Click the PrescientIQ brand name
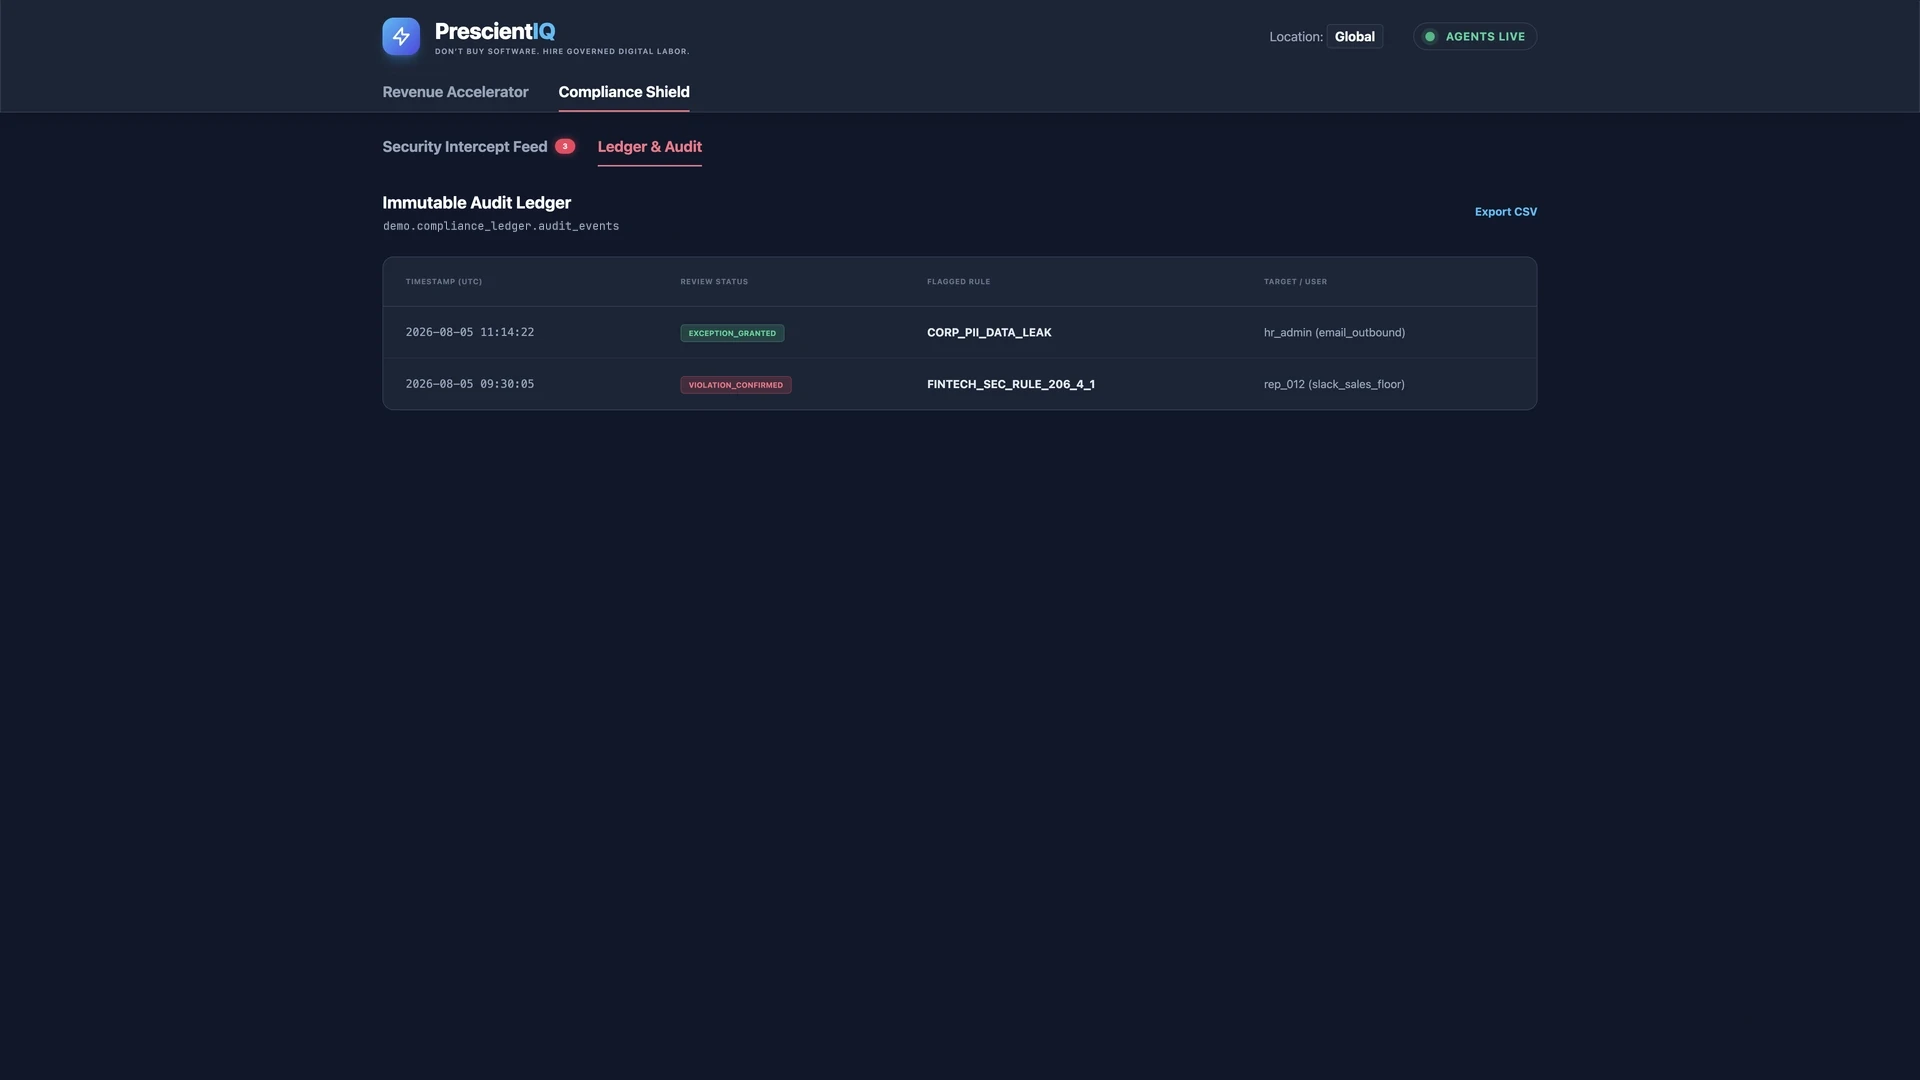Image resolution: width=1920 pixels, height=1080 pixels. click(495, 32)
